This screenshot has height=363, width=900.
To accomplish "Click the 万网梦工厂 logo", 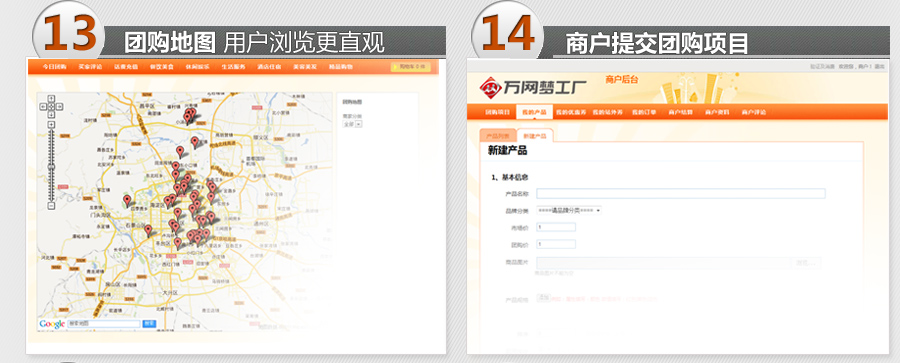I will click(533, 87).
